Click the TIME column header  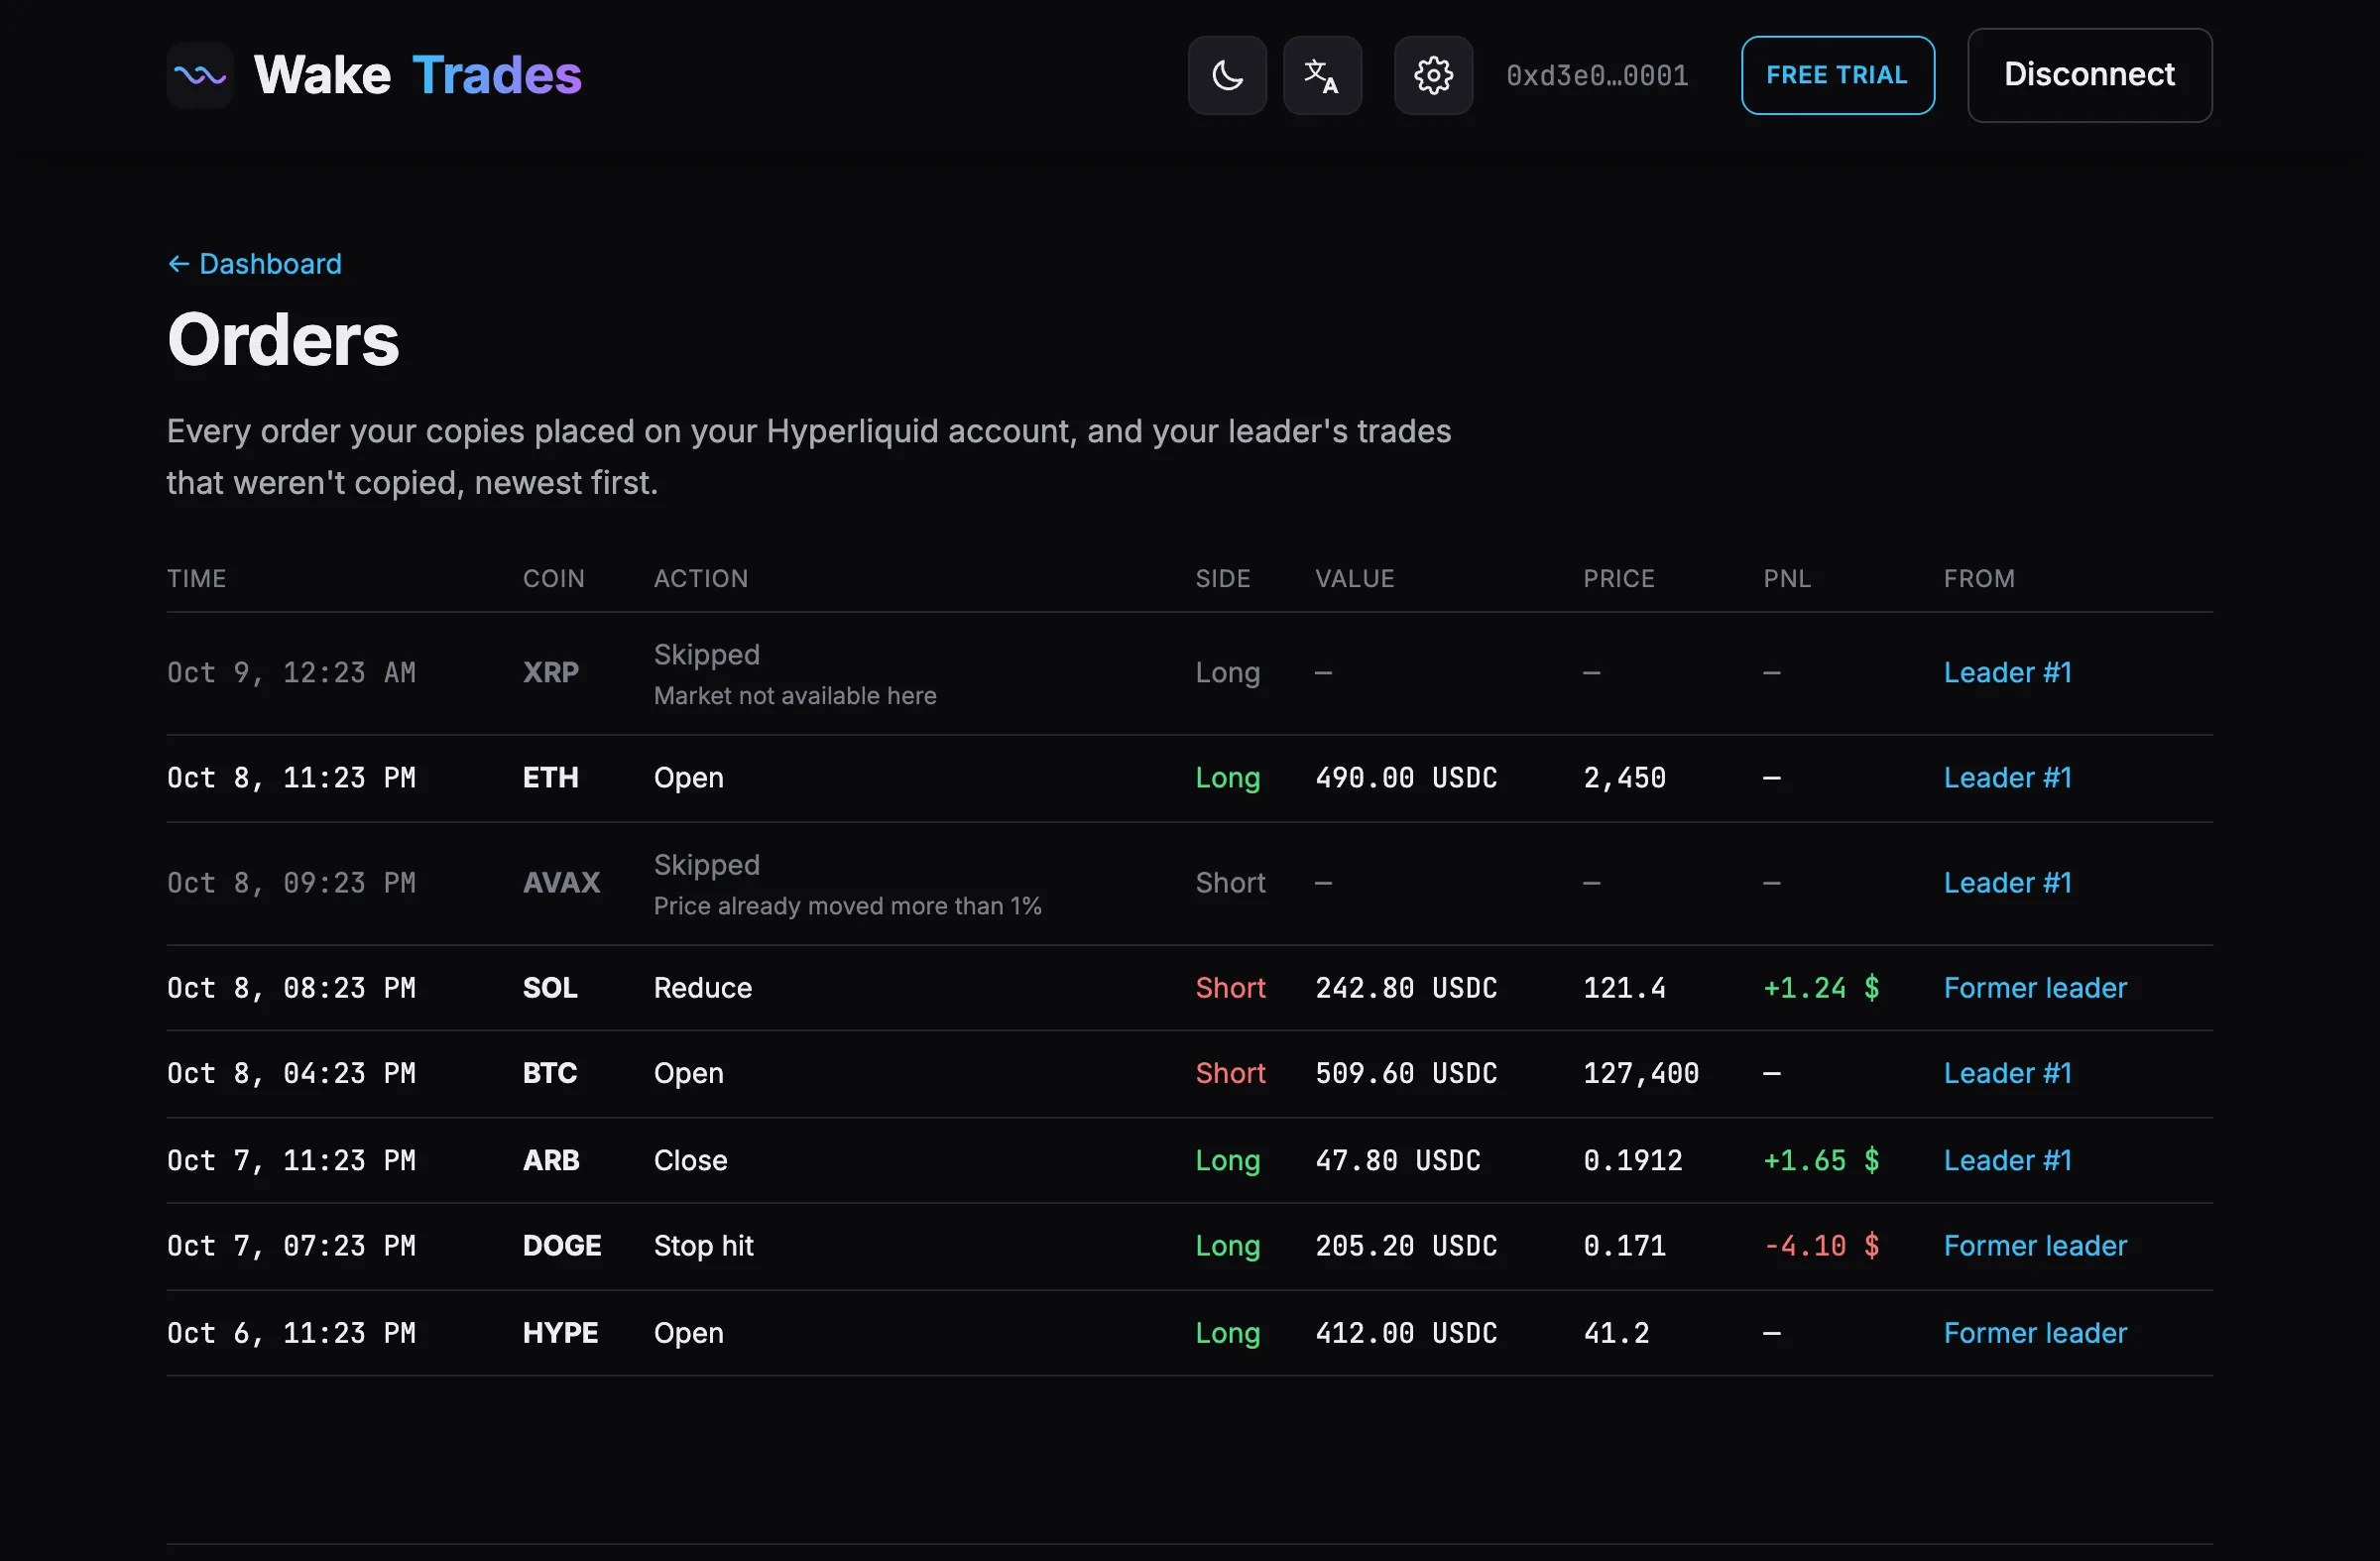[x=197, y=579]
